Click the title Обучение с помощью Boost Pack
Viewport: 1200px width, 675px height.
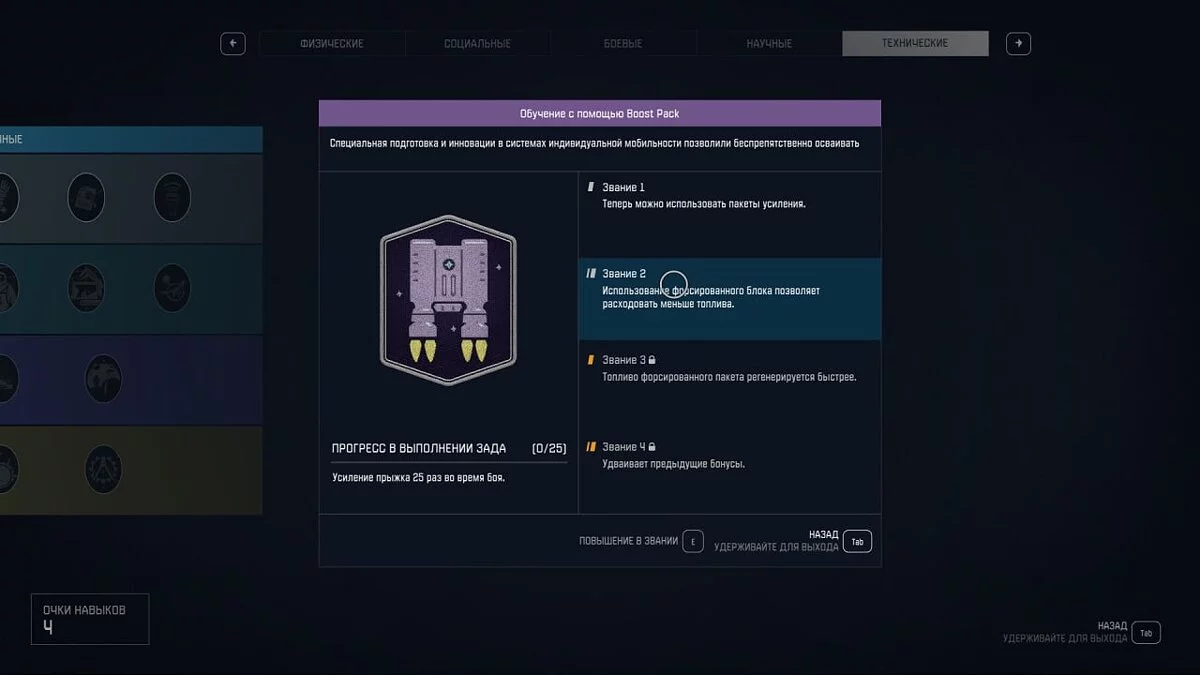tap(600, 114)
